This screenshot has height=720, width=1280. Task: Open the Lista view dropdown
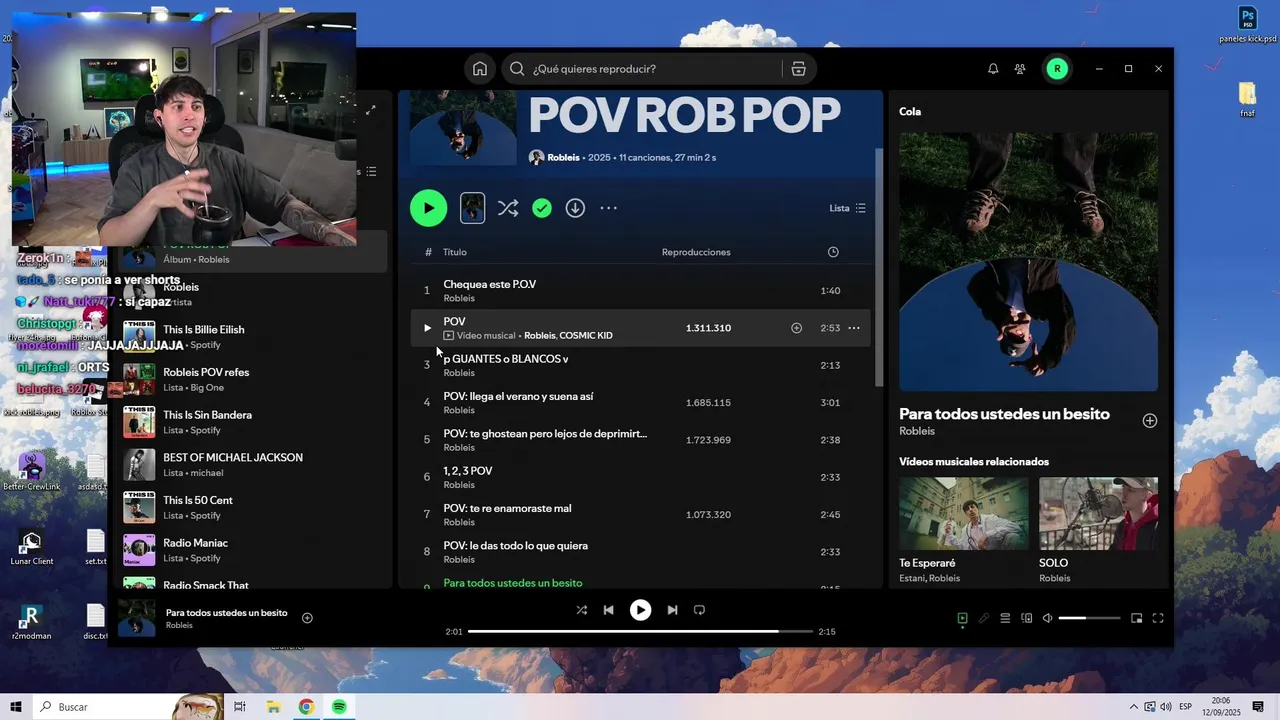(848, 208)
